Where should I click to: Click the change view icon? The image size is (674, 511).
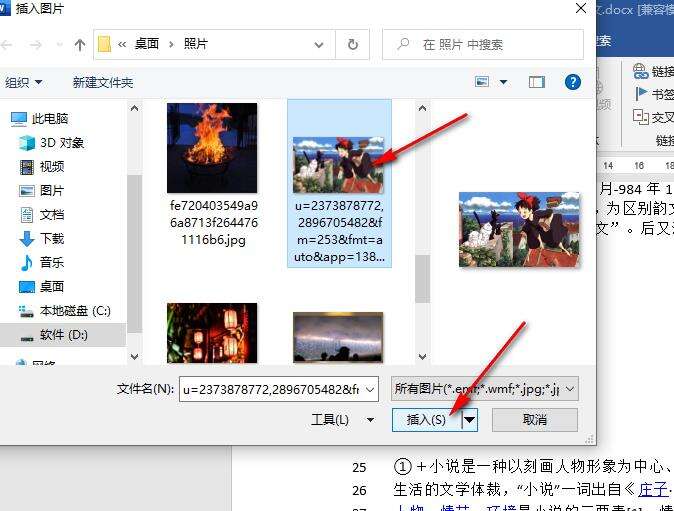pyautogui.click(x=482, y=81)
